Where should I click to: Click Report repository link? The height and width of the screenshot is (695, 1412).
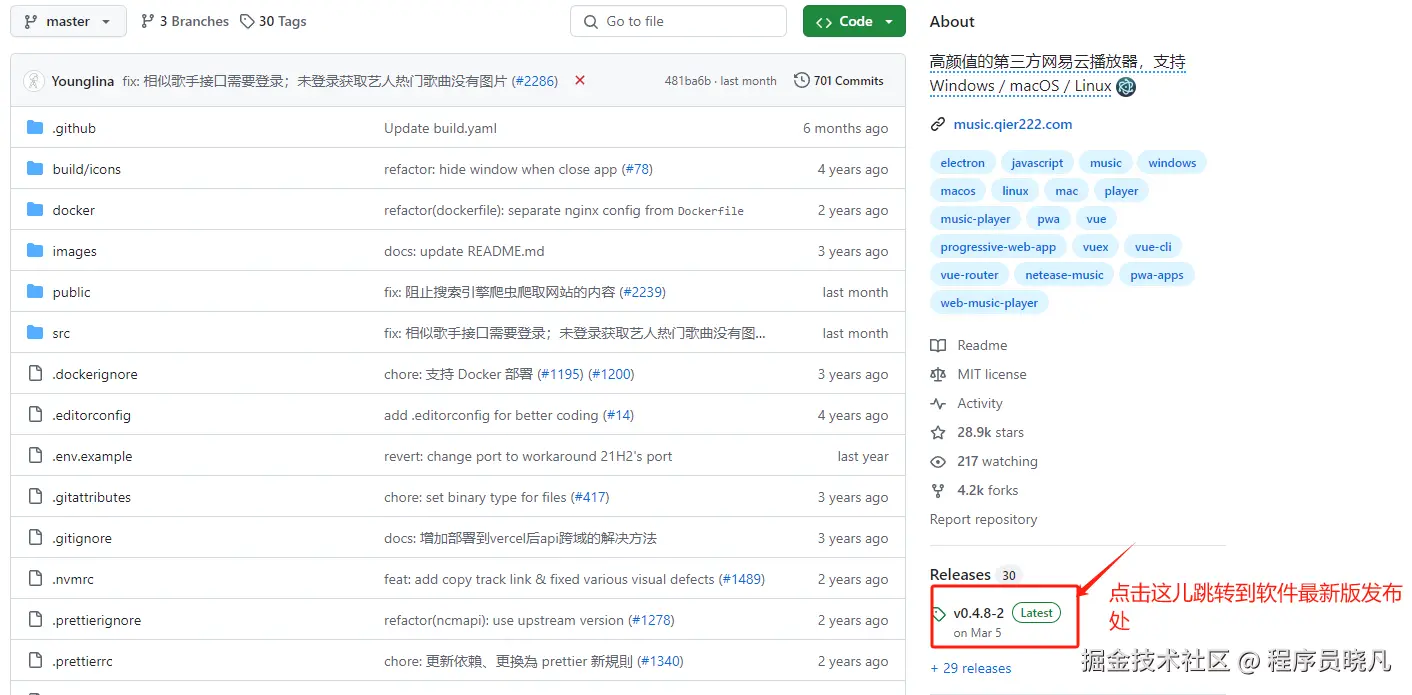click(x=983, y=519)
